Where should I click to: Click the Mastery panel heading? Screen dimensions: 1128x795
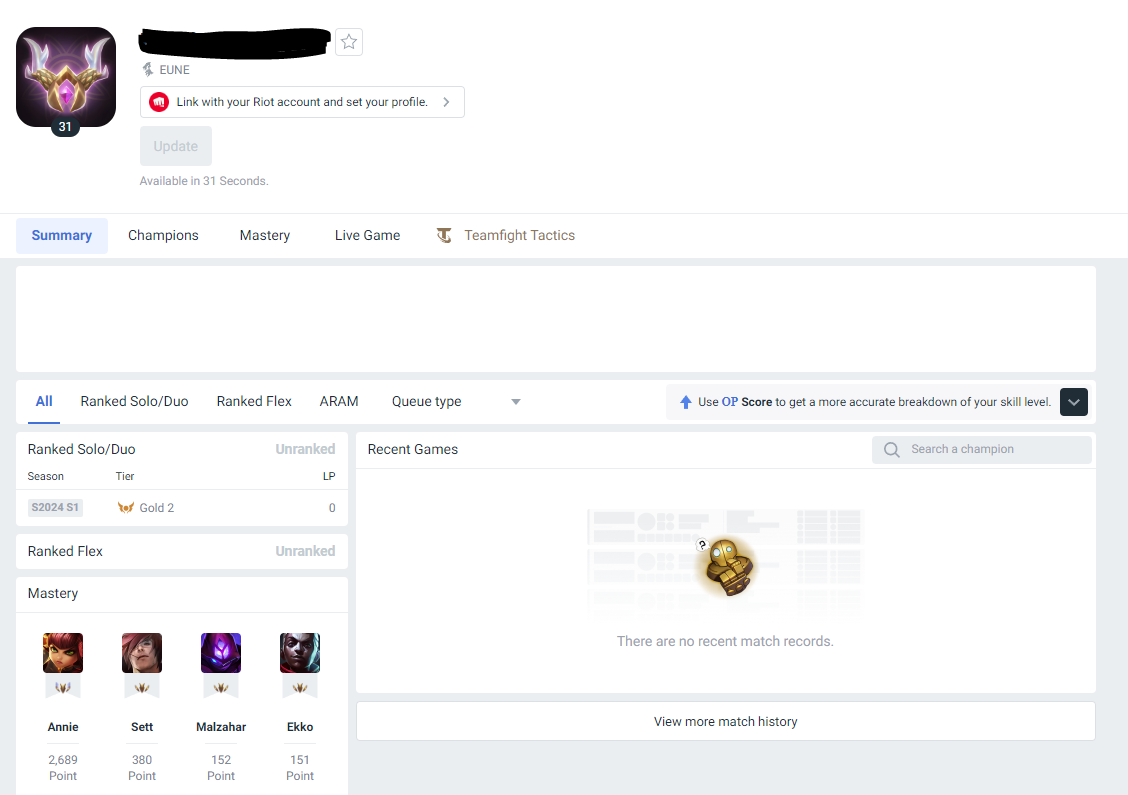[53, 594]
